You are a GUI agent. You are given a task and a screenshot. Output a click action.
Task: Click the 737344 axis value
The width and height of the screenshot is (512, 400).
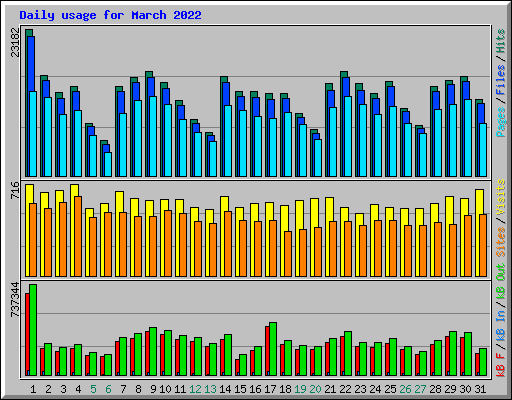(x=15, y=300)
